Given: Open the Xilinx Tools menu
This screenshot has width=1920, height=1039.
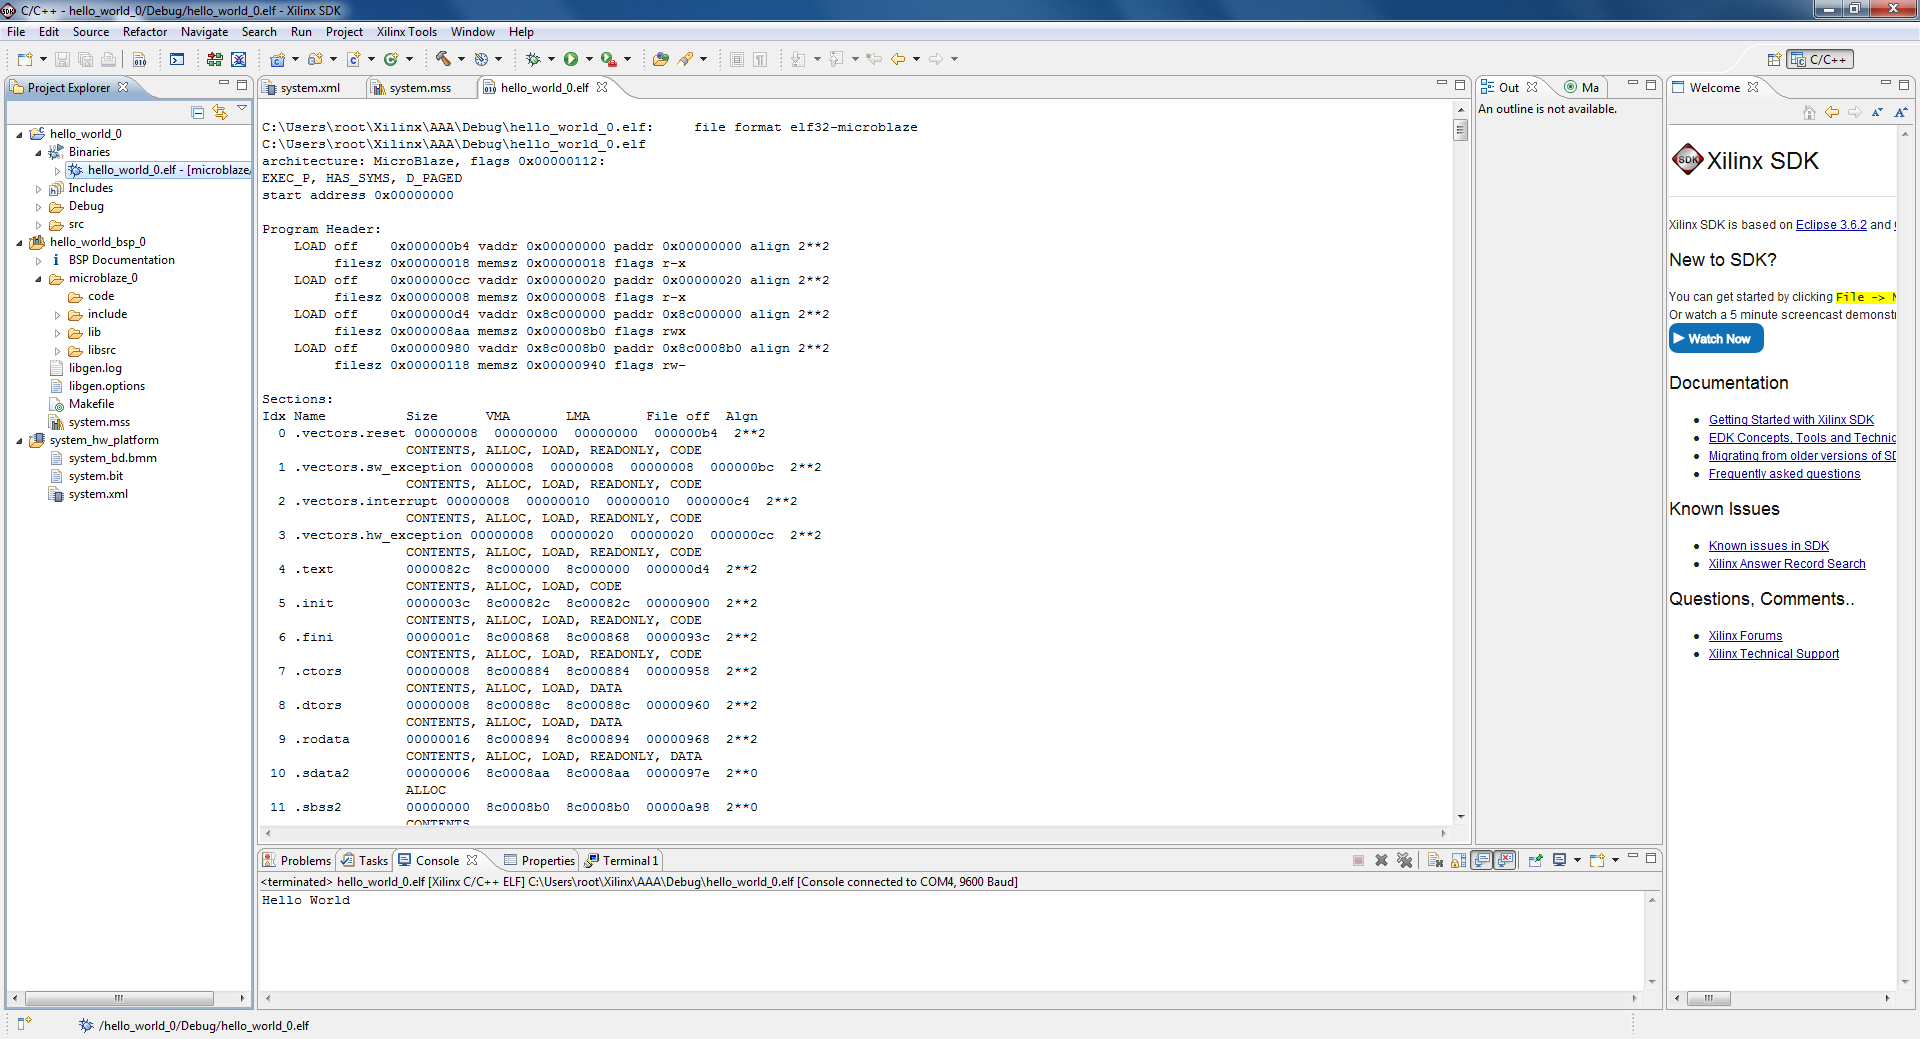Looking at the screenshot, I should tap(406, 32).
